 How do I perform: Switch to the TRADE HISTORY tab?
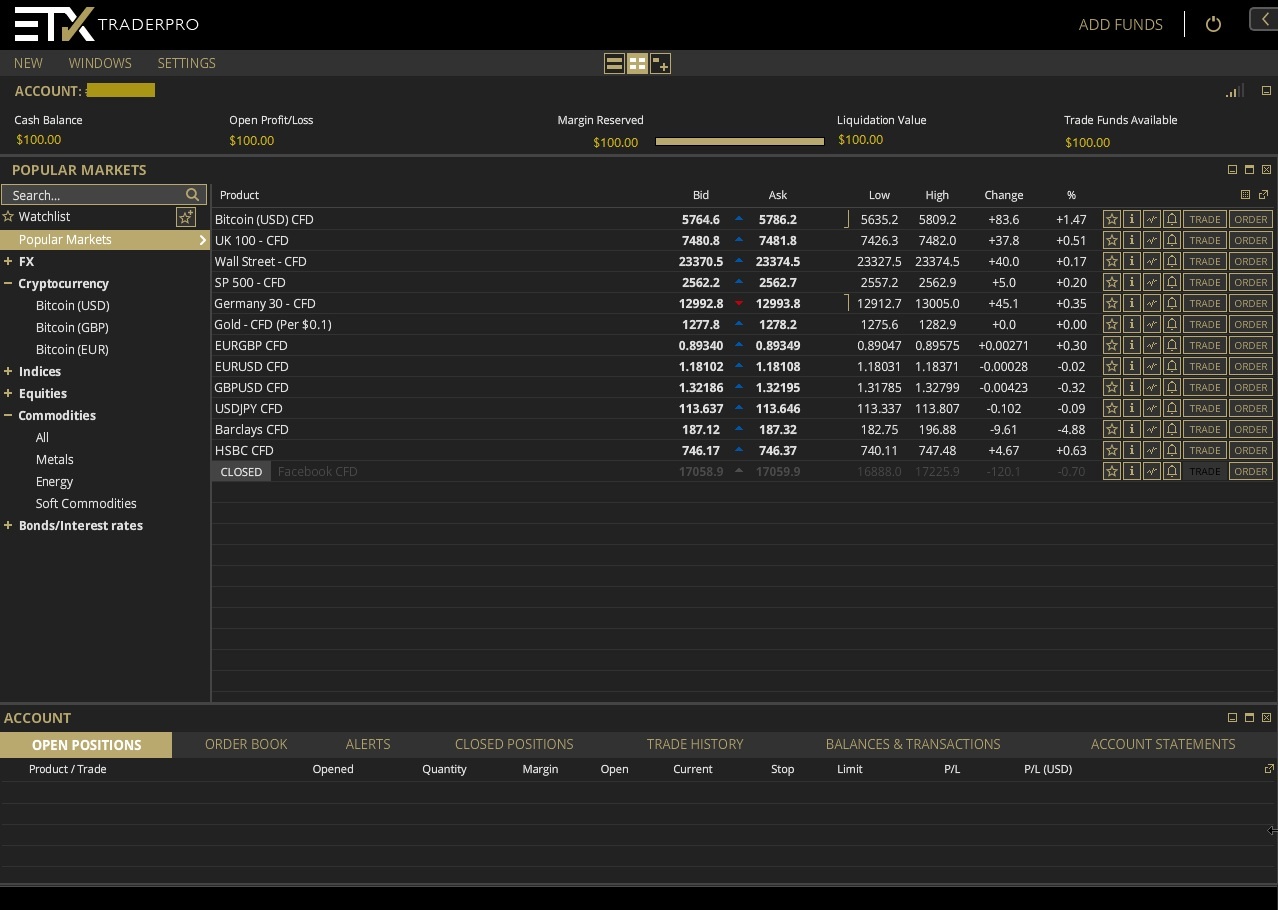tap(694, 744)
